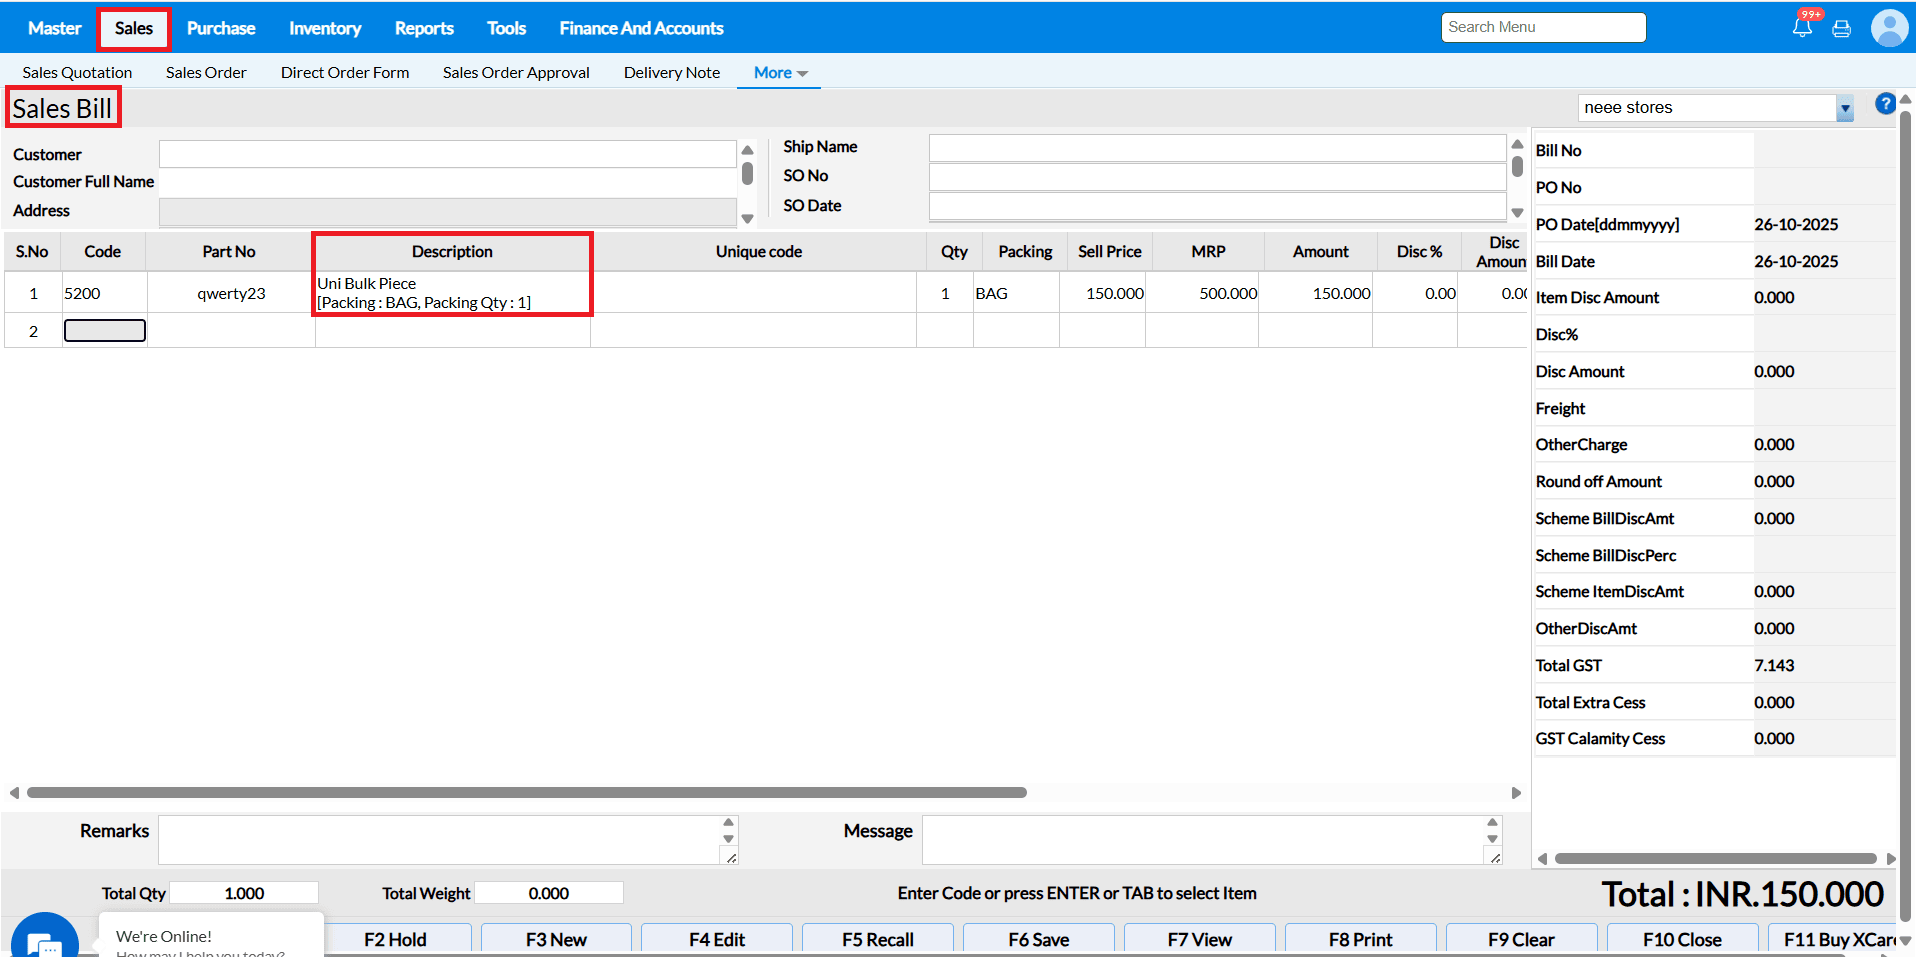Click the Address field

click(x=447, y=211)
